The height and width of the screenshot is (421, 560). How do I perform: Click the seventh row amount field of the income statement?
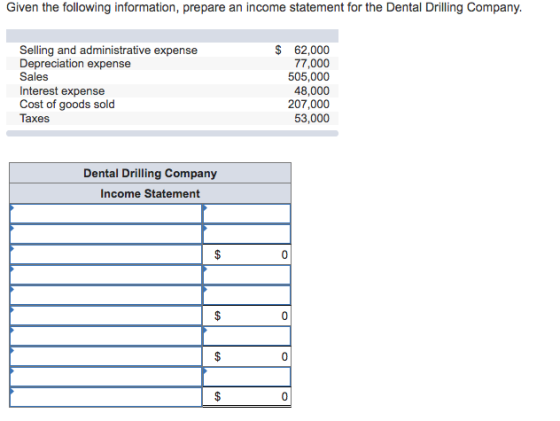(247, 336)
